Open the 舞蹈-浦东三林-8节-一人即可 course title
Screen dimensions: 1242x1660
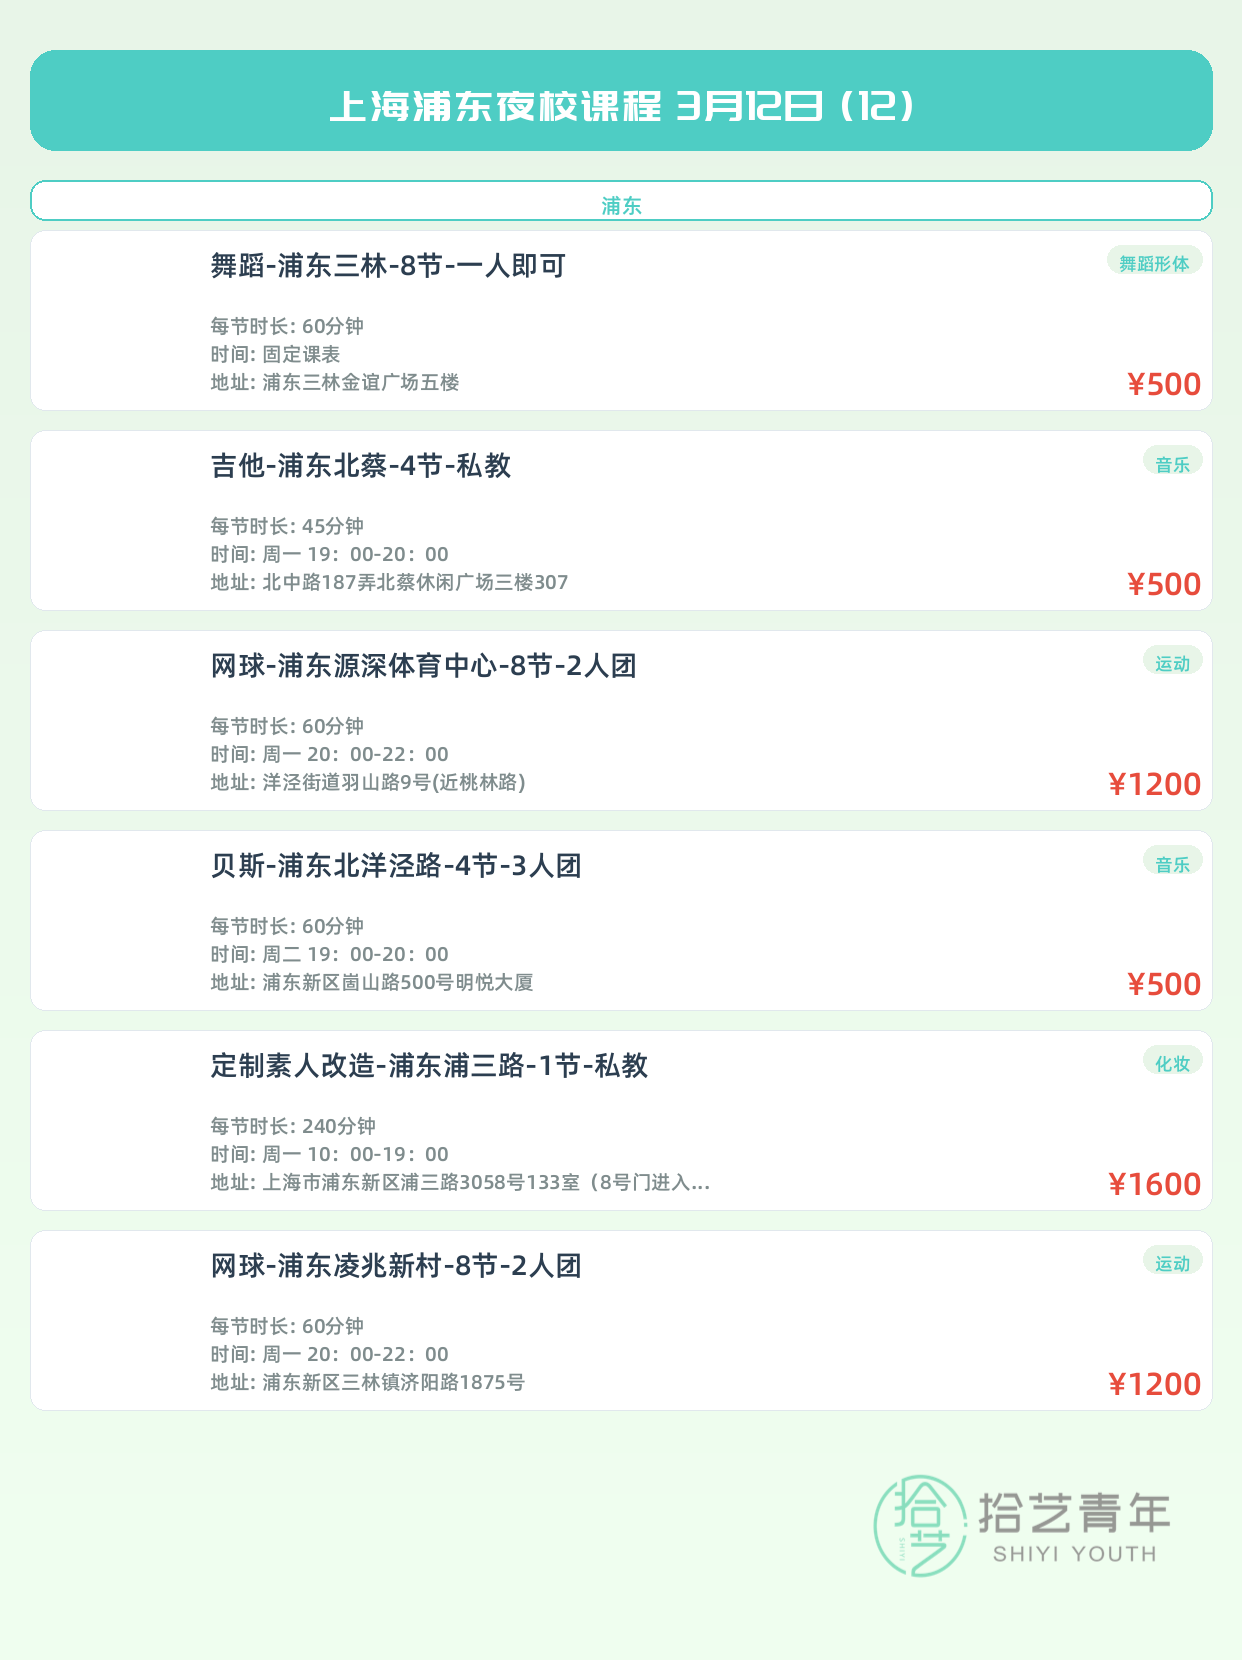388,266
